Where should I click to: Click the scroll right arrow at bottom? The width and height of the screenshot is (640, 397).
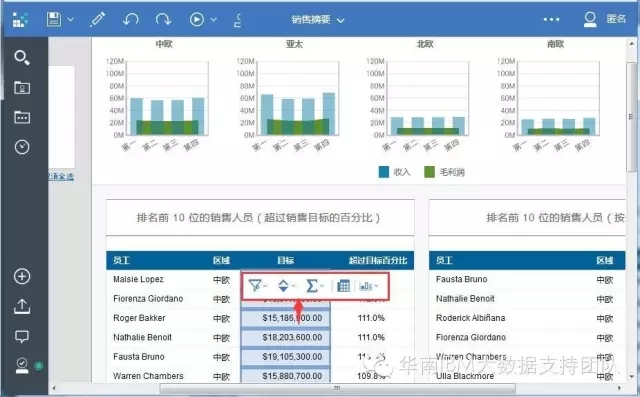[x=620, y=388]
